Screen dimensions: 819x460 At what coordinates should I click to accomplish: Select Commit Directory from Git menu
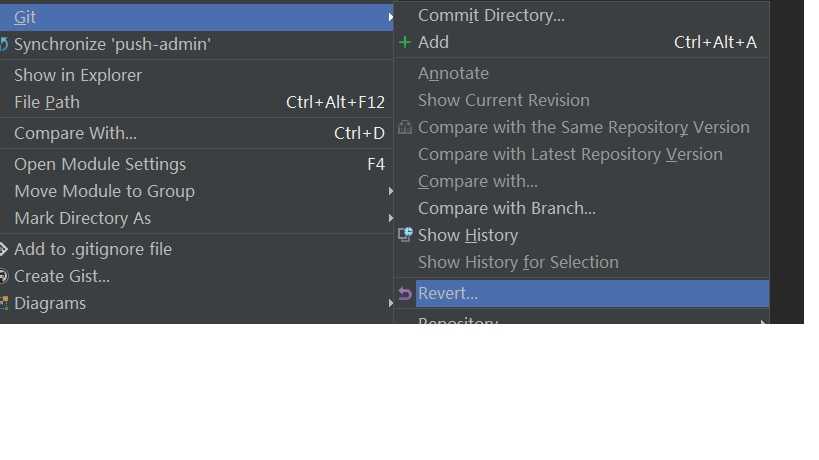click(x=491, y=15)
